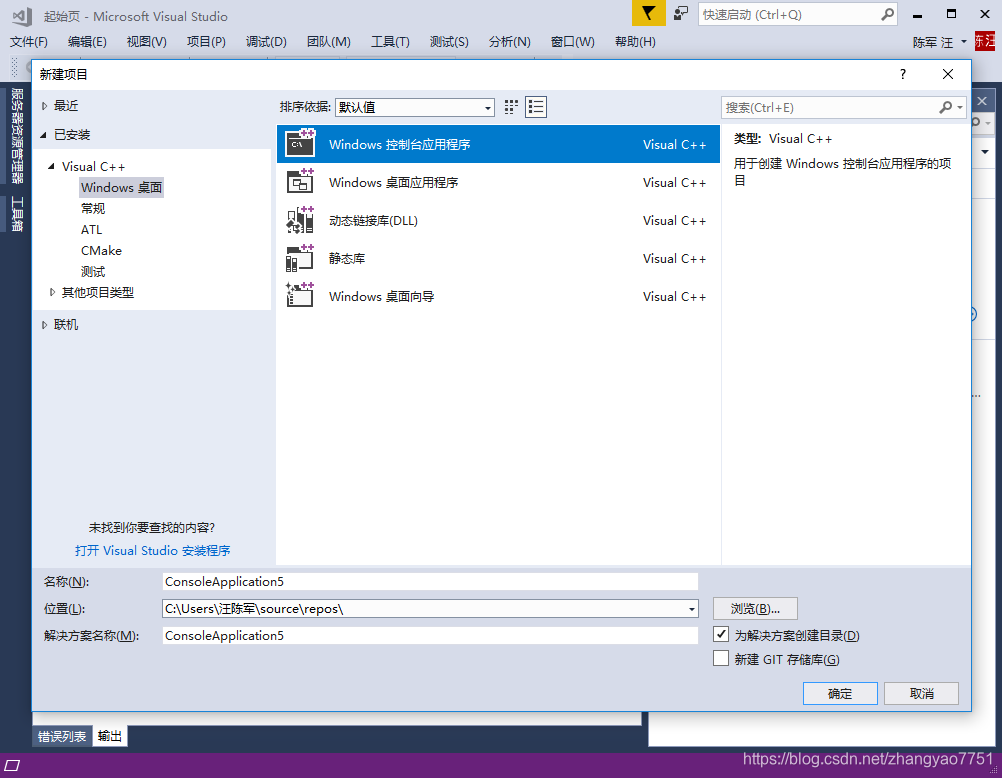1002x778 pixels.
Task: Click the 取消 button
Action: point(921,694)
